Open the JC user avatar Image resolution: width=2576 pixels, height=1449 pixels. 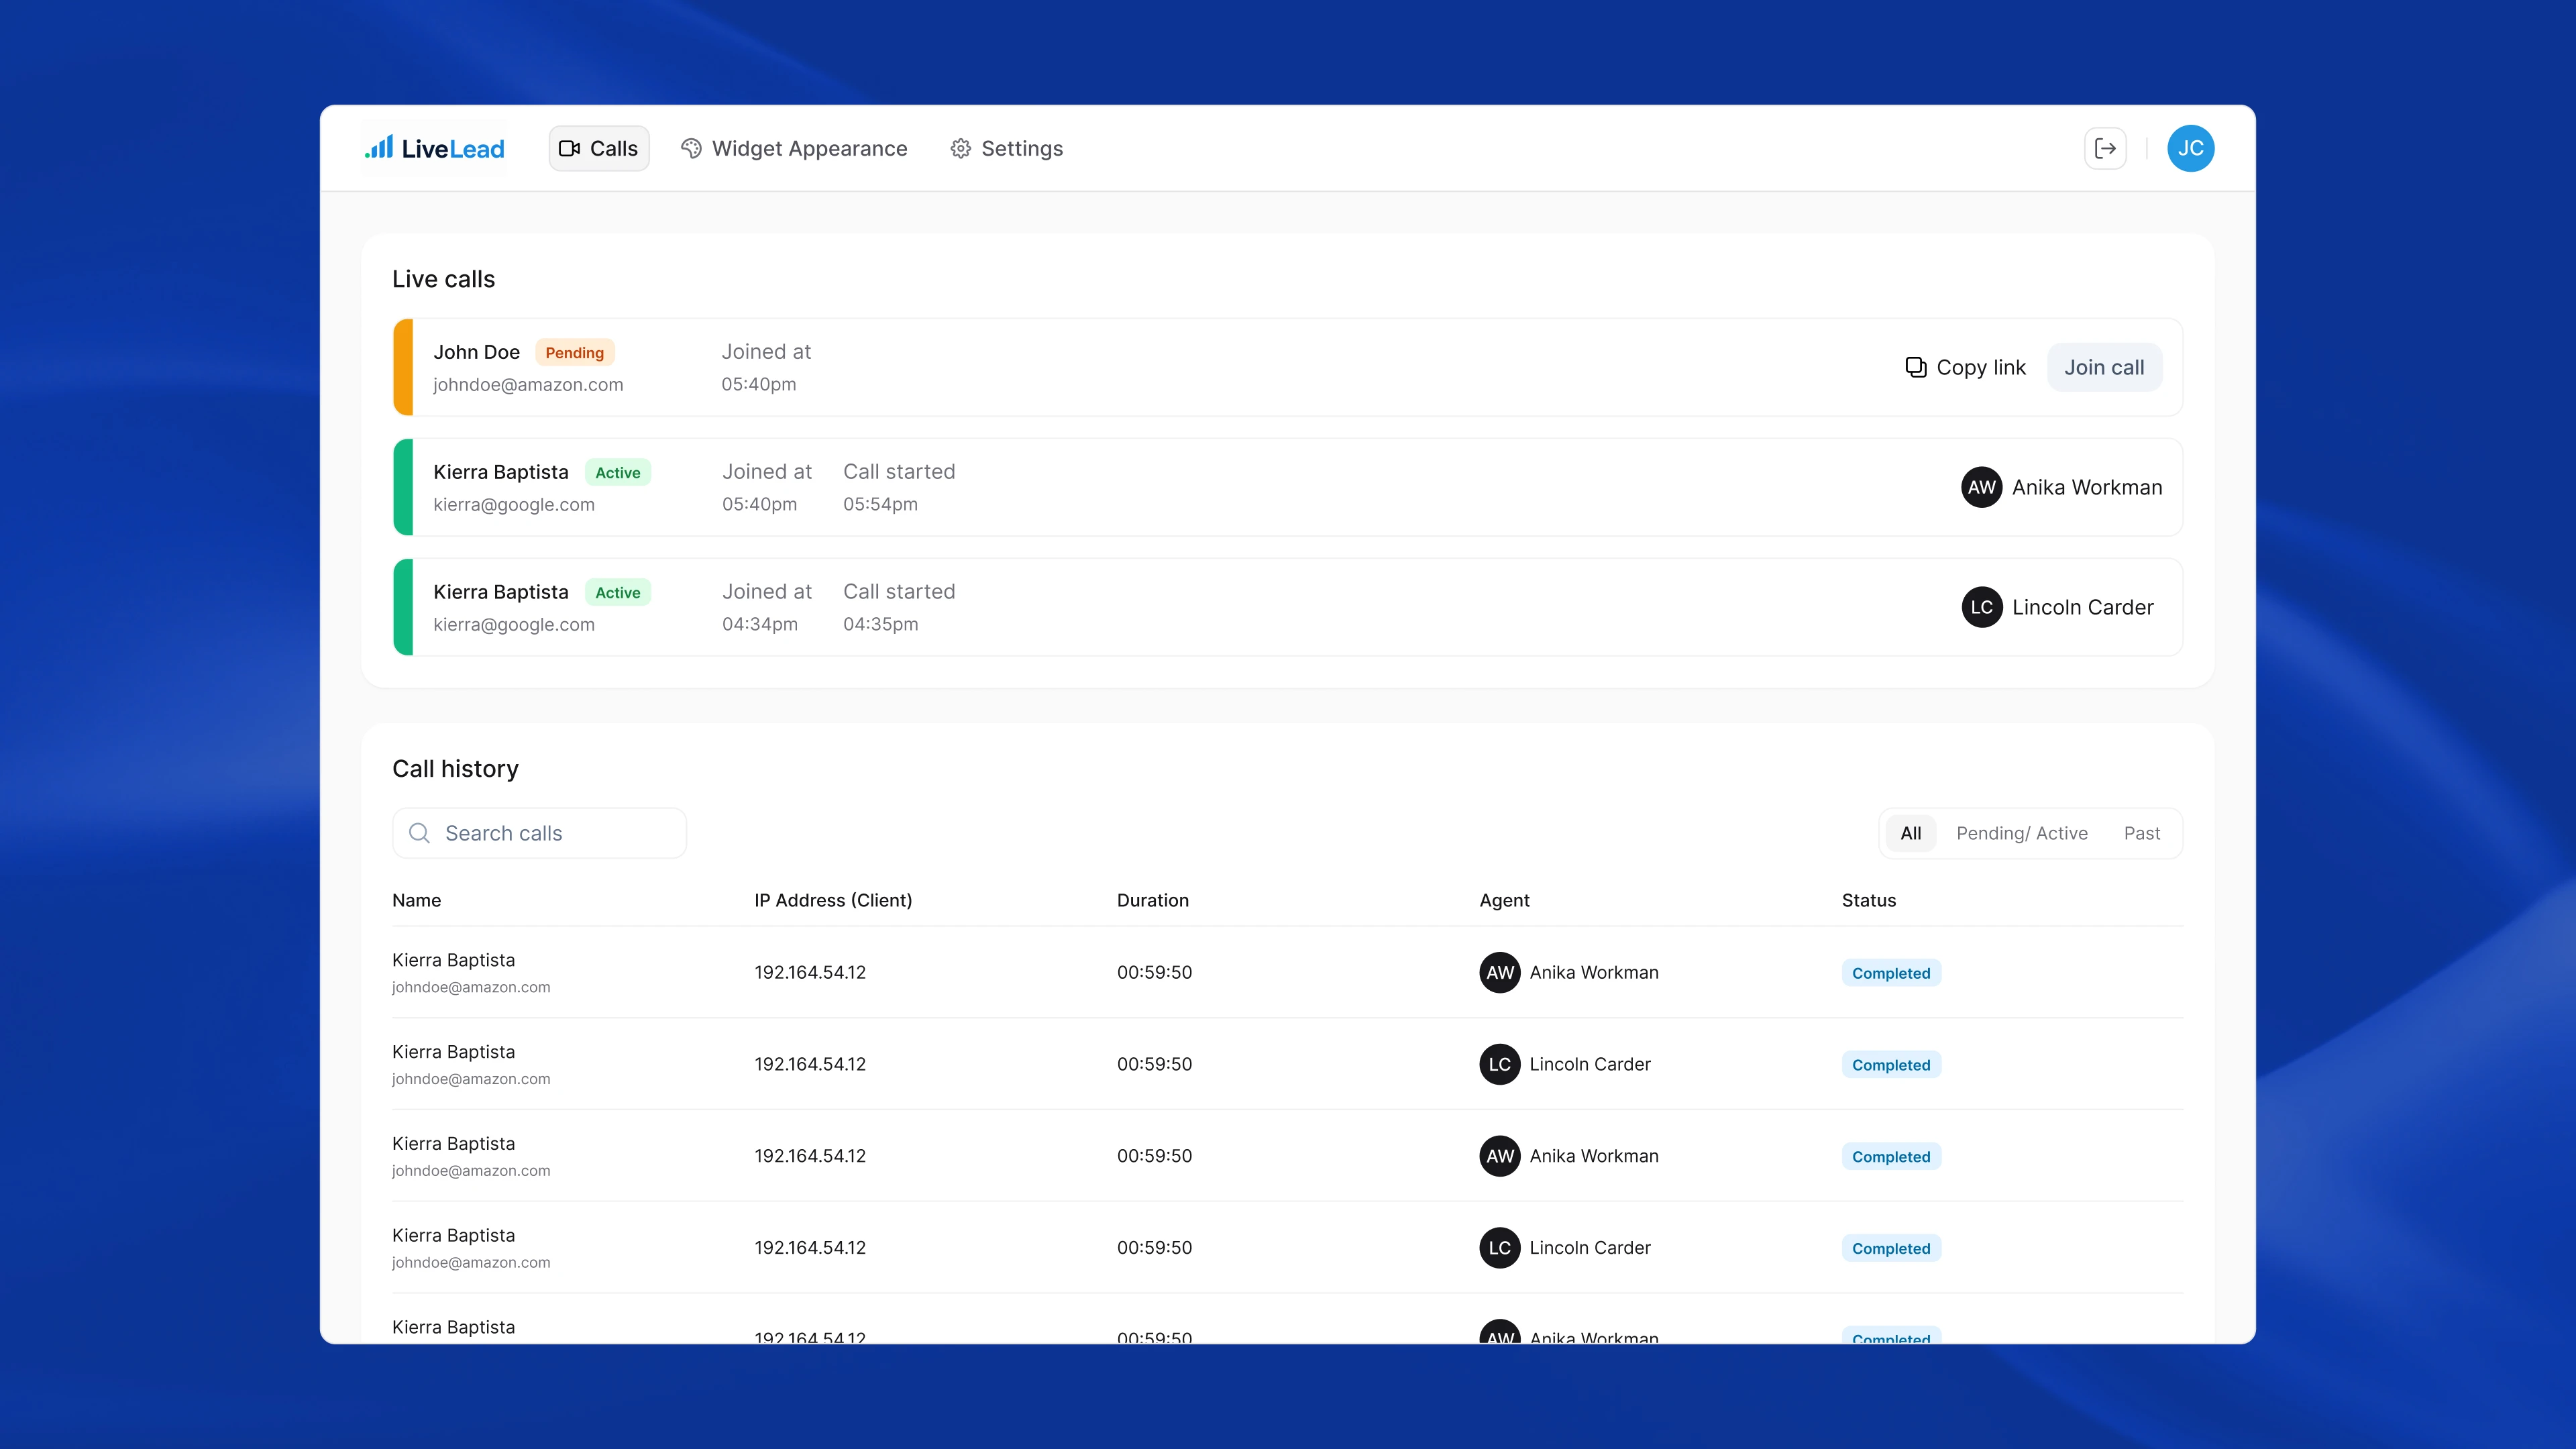click(x=2190, y=148)
